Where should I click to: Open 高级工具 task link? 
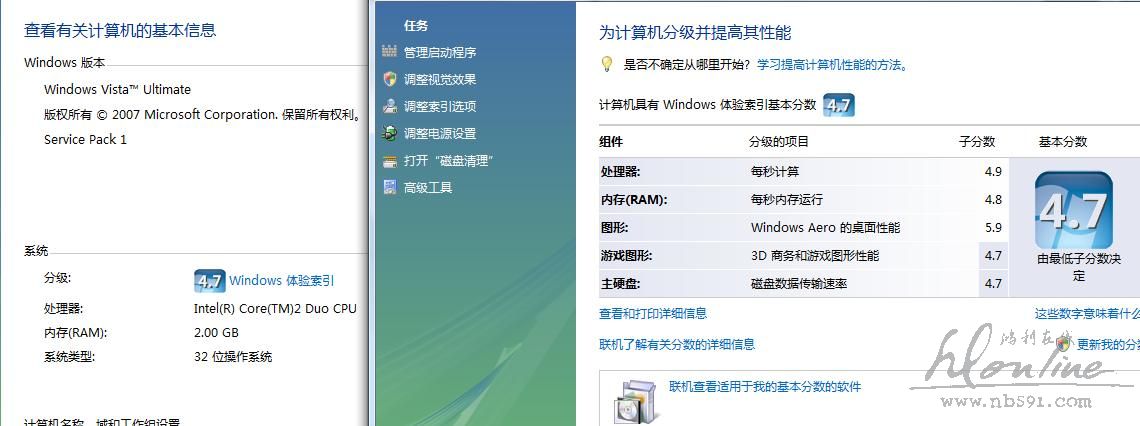[428, 188]
